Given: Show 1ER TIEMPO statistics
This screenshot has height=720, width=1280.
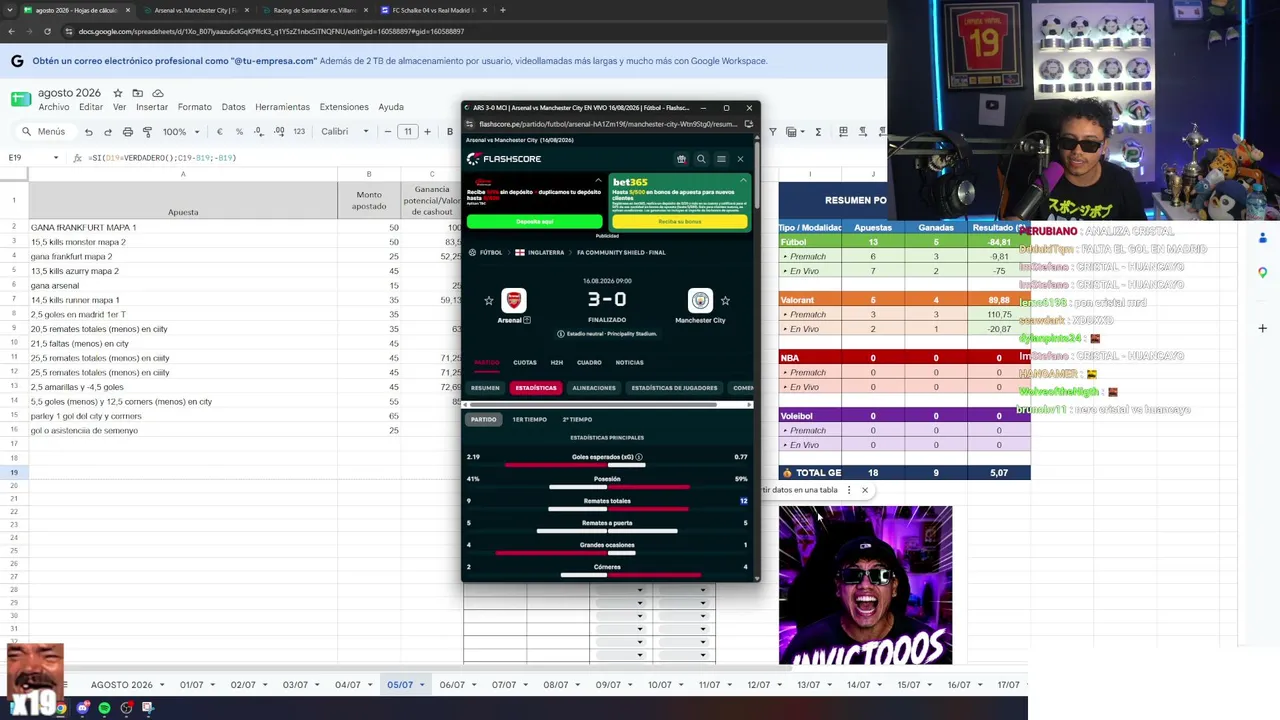Looking at the screenshot, I should click(x=530, y=419).
